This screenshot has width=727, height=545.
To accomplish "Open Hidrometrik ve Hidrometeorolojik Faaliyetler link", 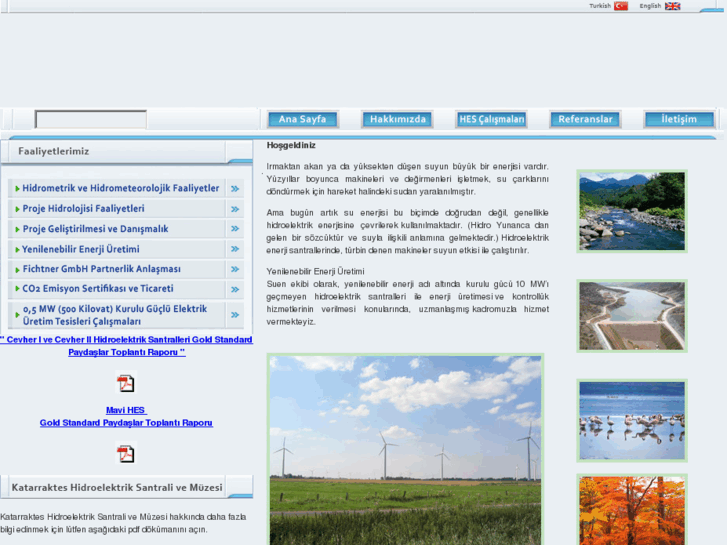I will point(121,188).
